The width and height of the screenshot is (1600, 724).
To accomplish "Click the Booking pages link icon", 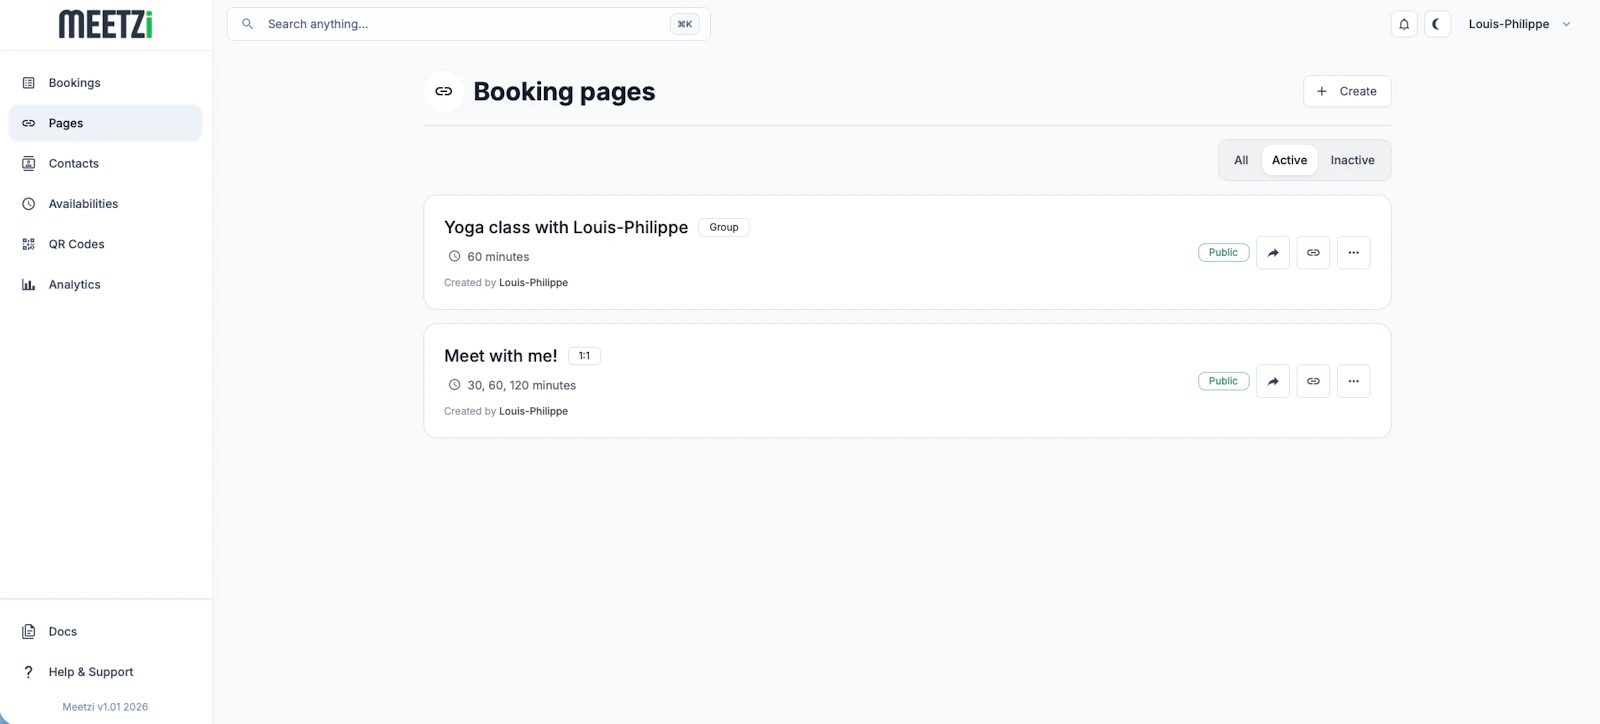I will coord(443,91).
